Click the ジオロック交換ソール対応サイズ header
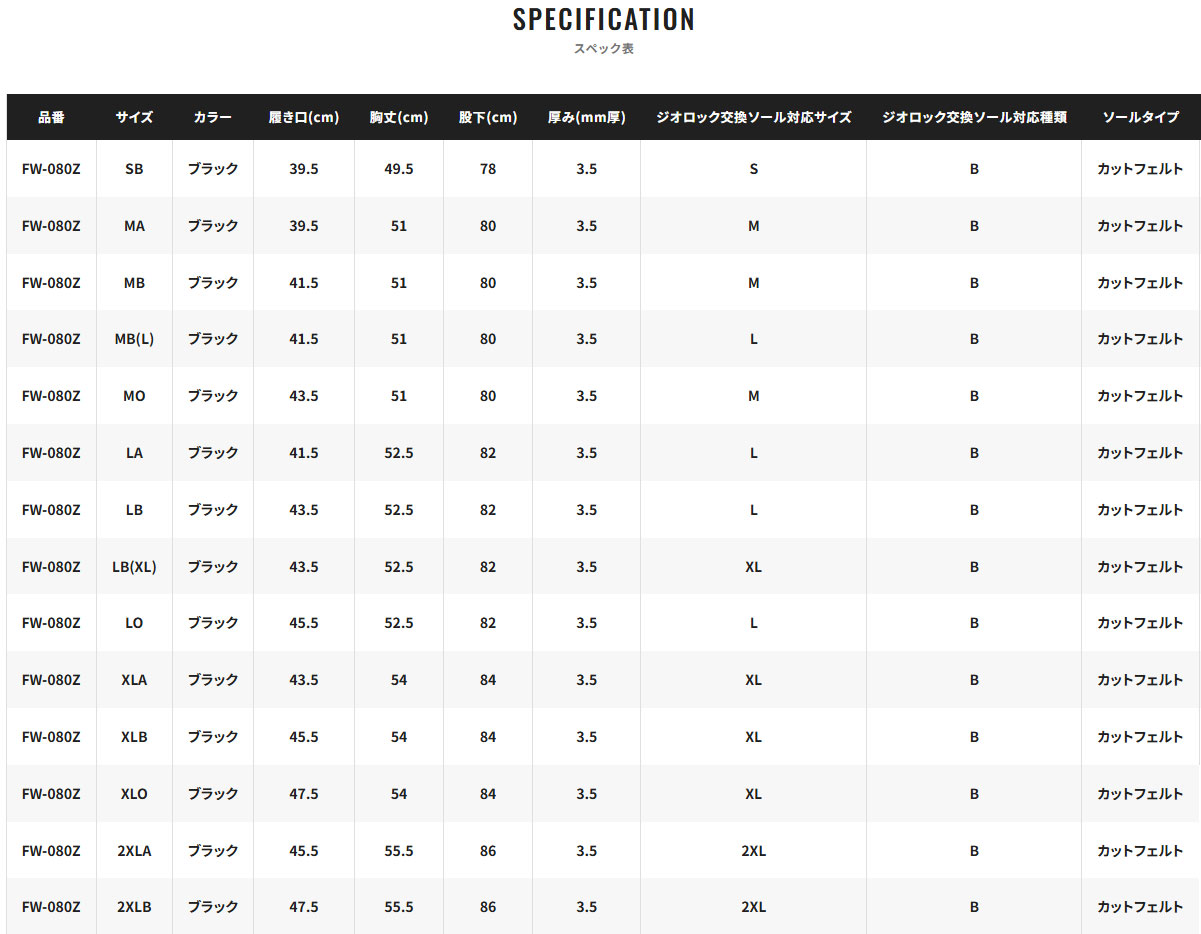This screenshot has width=1201, height=934. click(x=753, y=117)
